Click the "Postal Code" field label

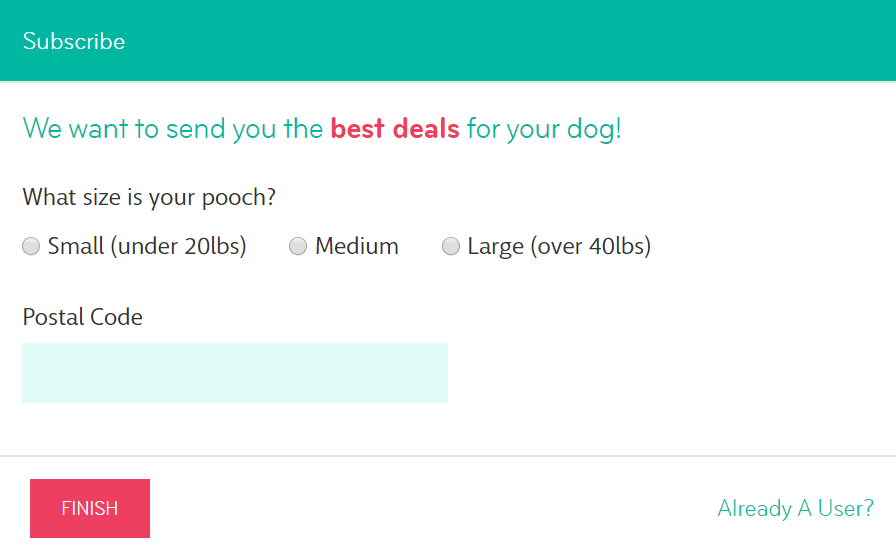tap(82, 317)
